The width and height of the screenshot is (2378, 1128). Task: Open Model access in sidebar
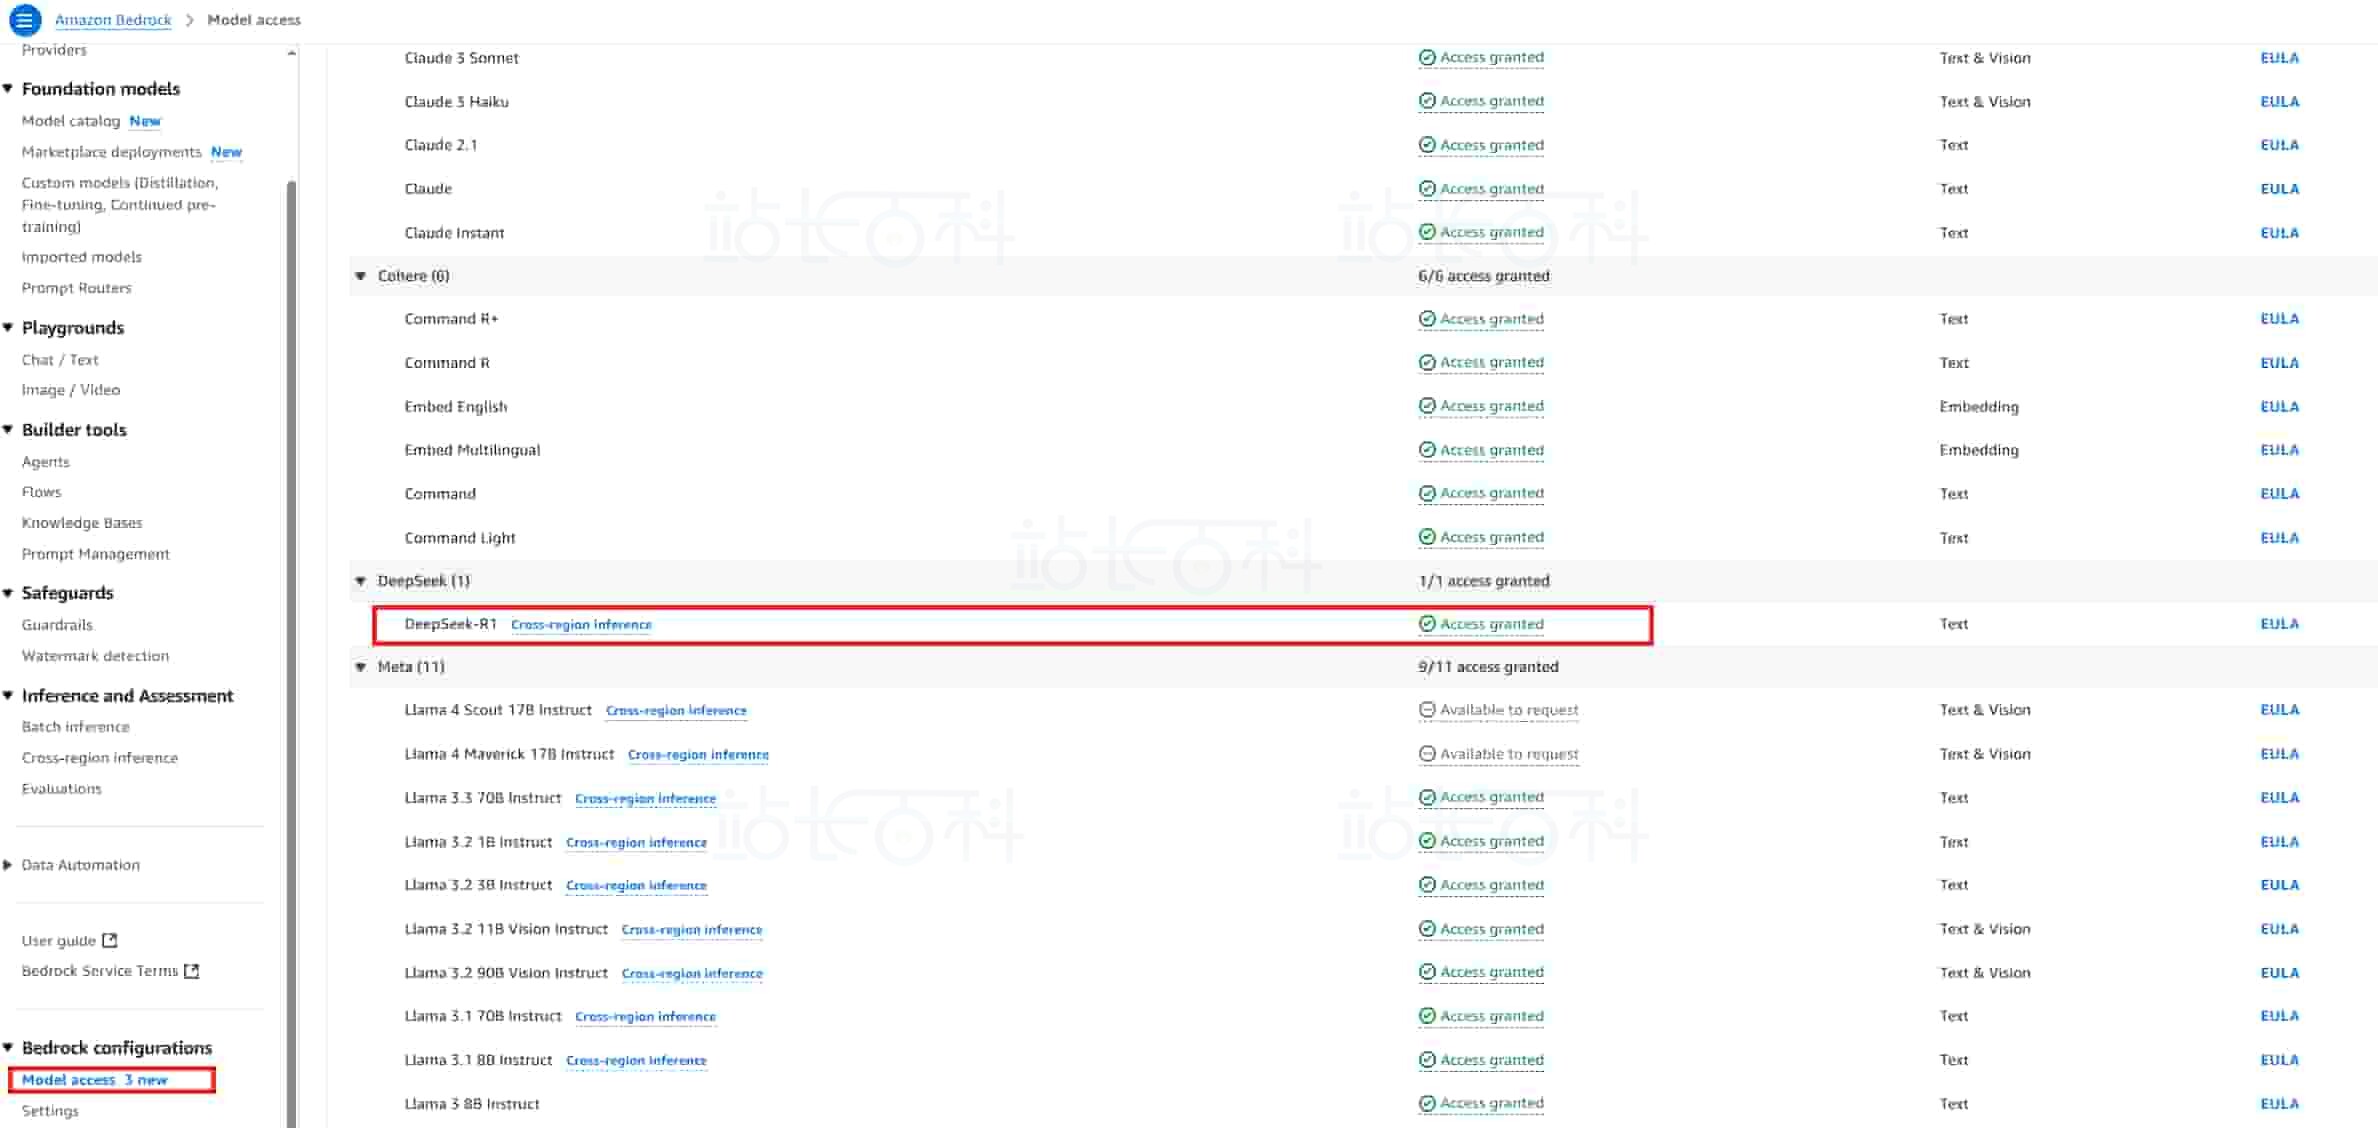[x=69, y=1080]
